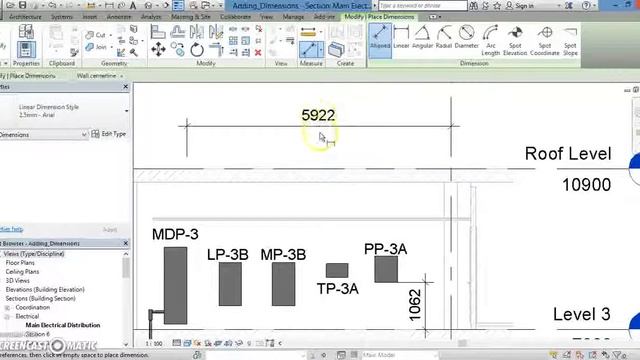Select 3D Views in project browser
The width and height of the screenshot is (640, 360).
click(x=18, y=281)
